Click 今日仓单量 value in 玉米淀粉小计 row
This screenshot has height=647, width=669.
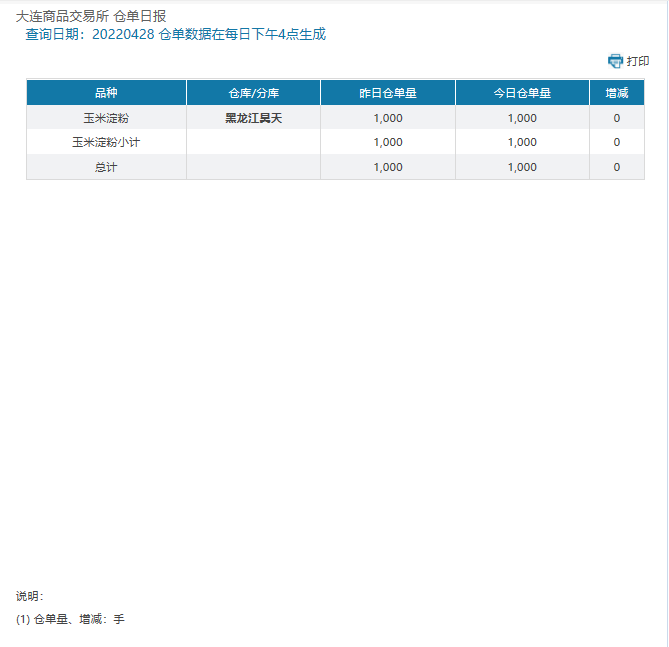click(522, 142)
